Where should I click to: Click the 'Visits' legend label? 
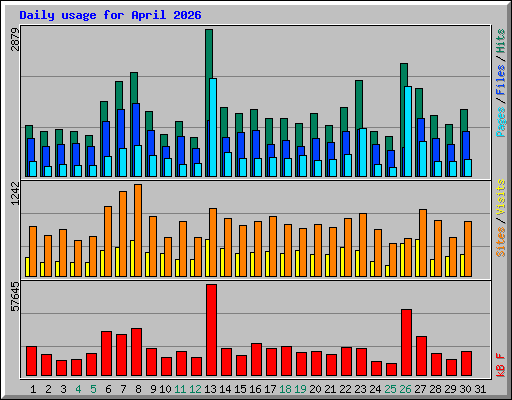coord(501,197)
